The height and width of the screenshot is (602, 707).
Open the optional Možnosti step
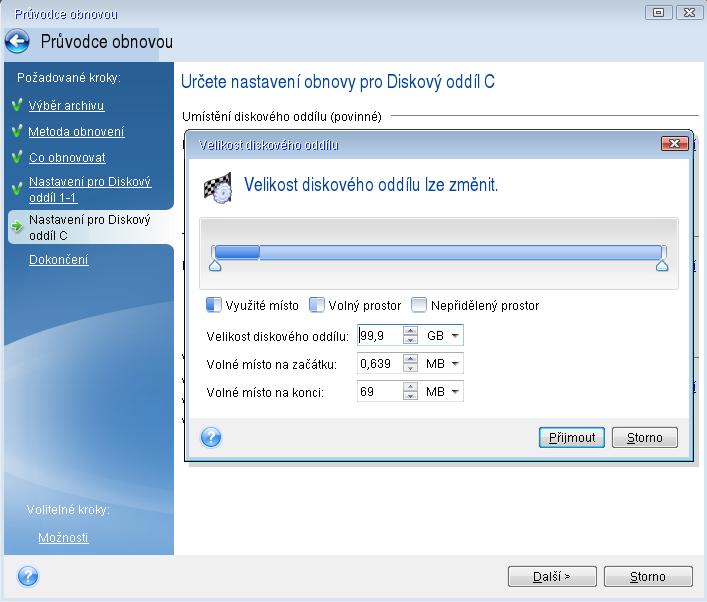click(x=63, y=538)
